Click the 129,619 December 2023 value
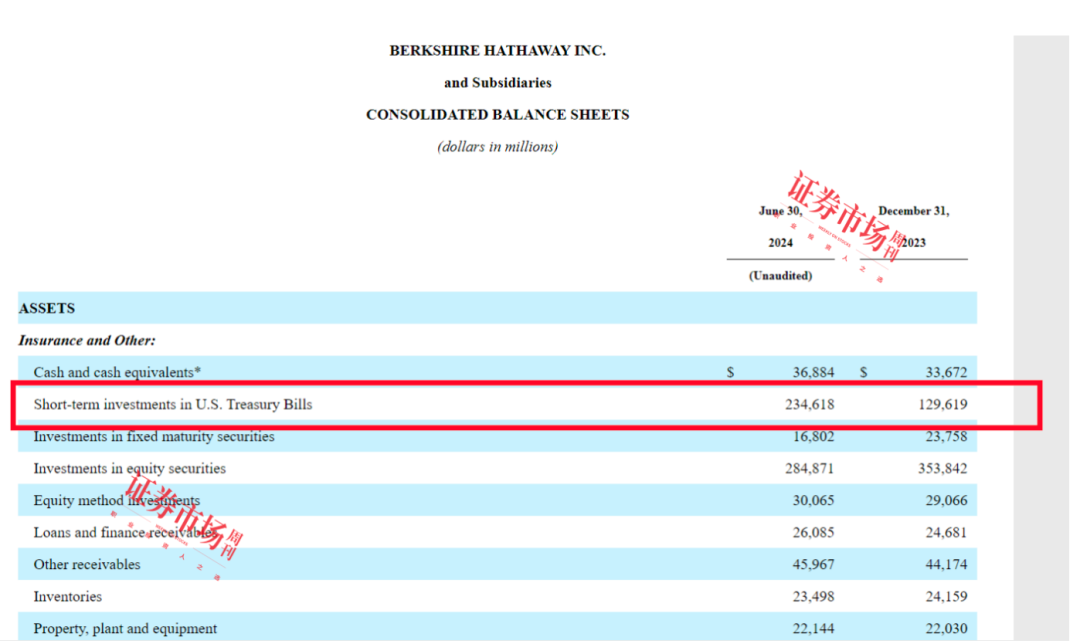The height and width of the screenshot is (644, 1080). coord(942,404)
